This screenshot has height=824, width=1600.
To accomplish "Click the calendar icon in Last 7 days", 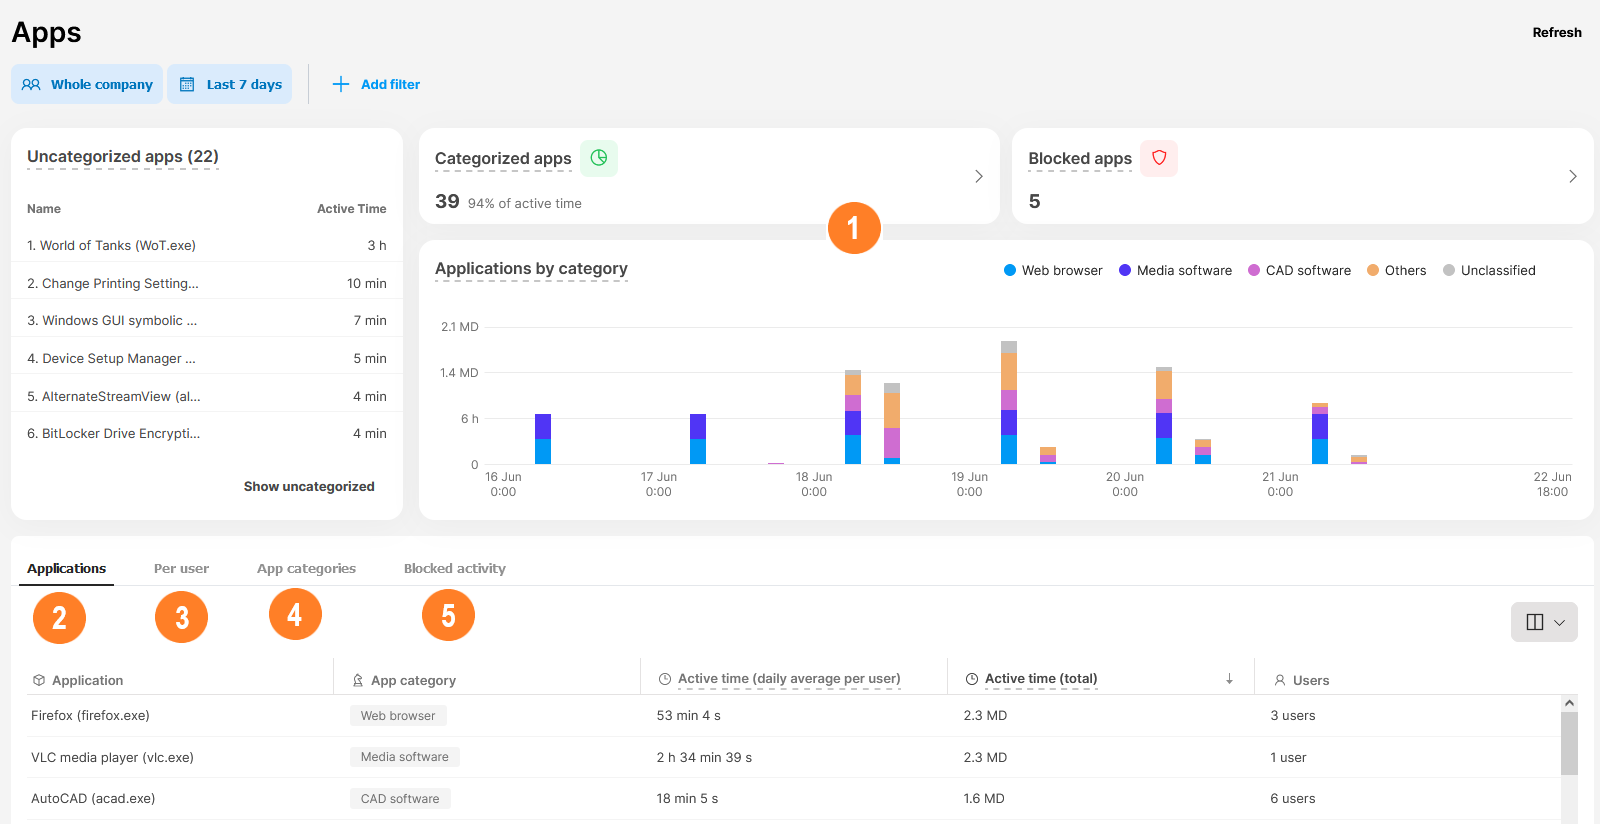I will (x=187, y=84).
